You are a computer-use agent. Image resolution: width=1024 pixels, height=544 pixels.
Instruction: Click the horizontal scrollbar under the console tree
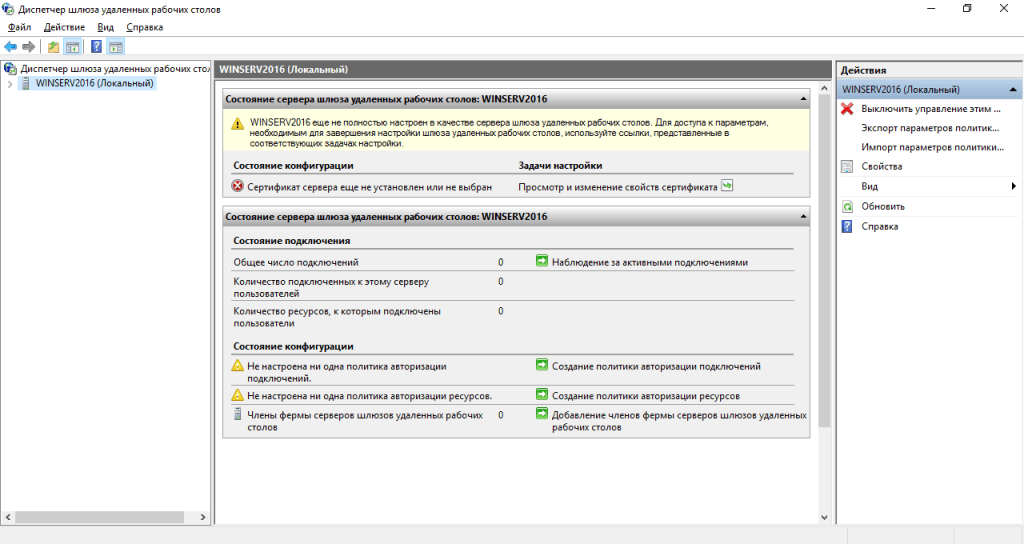point(100,517)
